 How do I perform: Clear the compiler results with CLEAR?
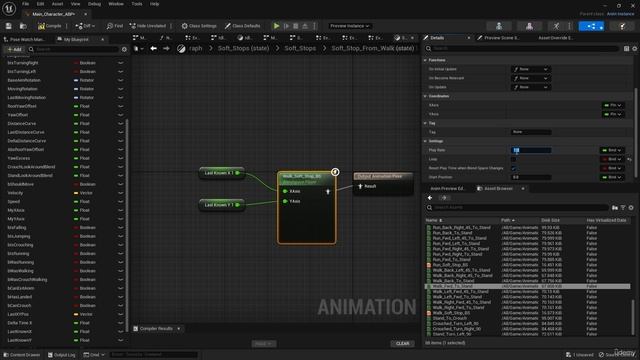(402, 344)
